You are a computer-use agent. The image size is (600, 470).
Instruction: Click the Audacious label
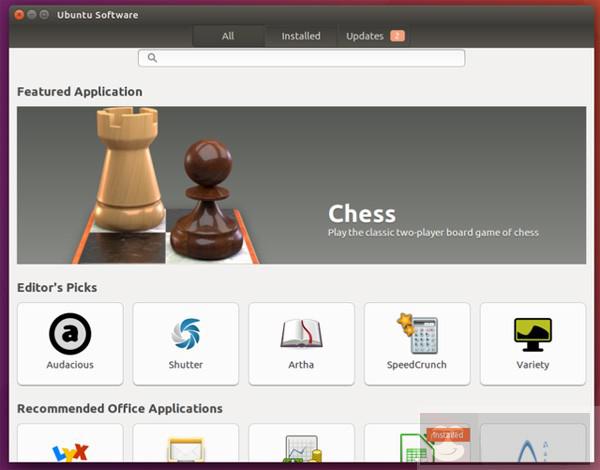click(x=70, y=365)
